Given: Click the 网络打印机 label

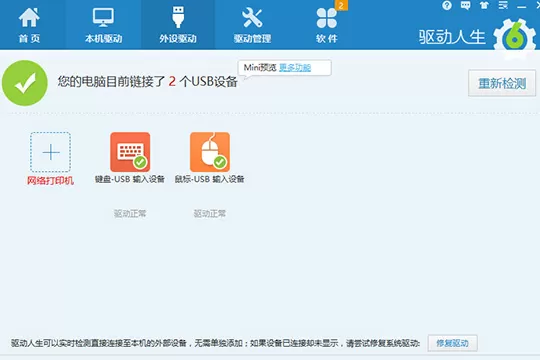Looking at the screenshot, I should point(50,181).
